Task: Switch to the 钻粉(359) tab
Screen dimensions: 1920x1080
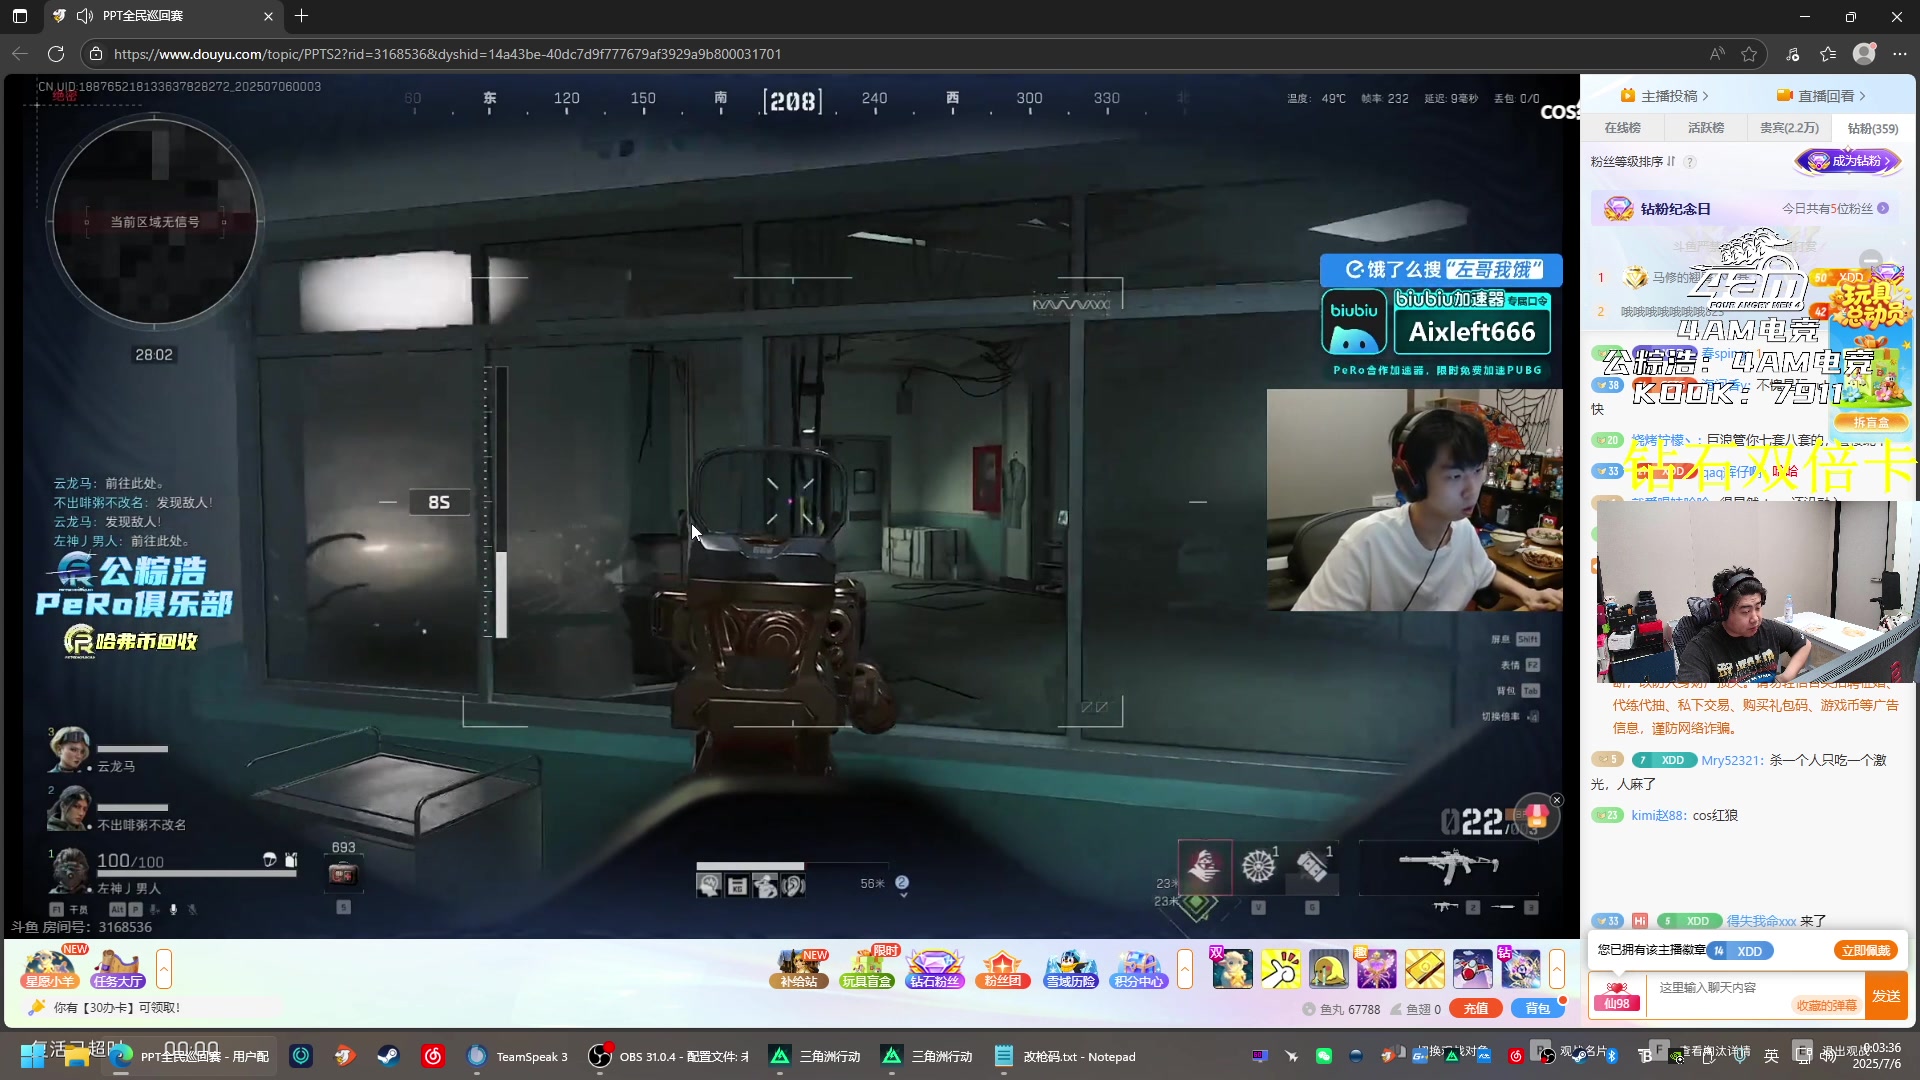Action: click(x=1873, y=128)
